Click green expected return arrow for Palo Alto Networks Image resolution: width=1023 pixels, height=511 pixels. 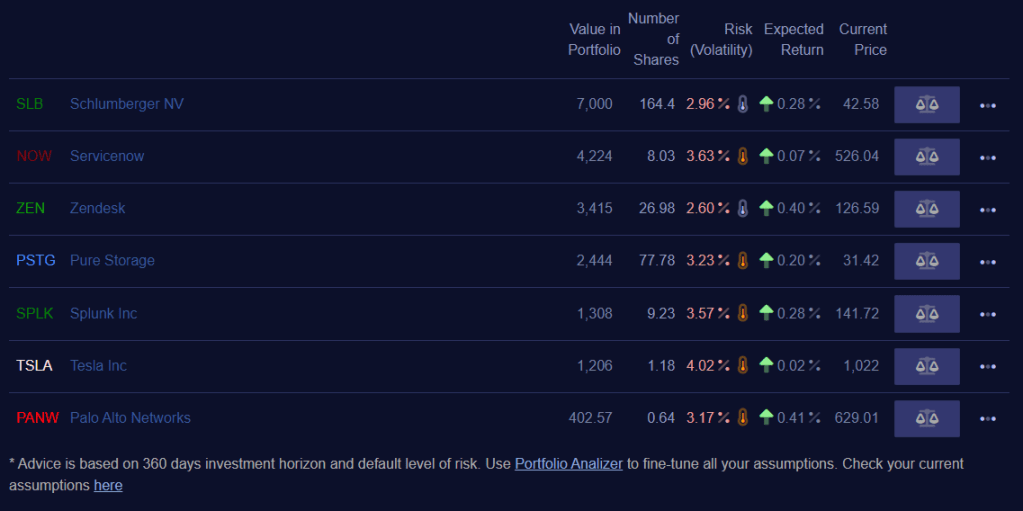coord(767,418)
